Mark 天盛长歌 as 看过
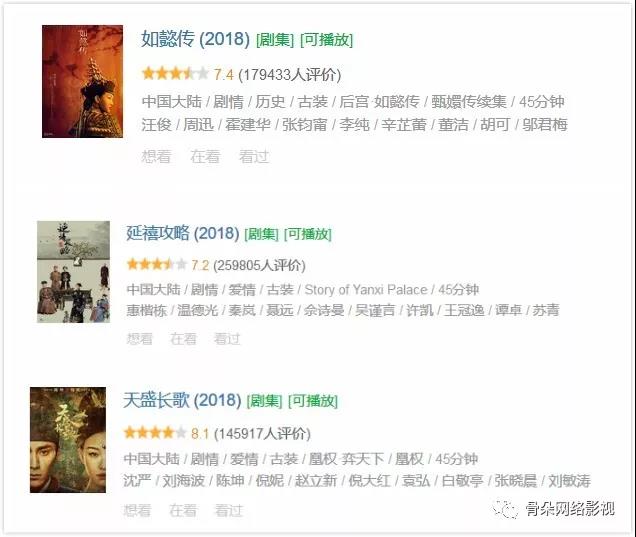 pos(229,510)
